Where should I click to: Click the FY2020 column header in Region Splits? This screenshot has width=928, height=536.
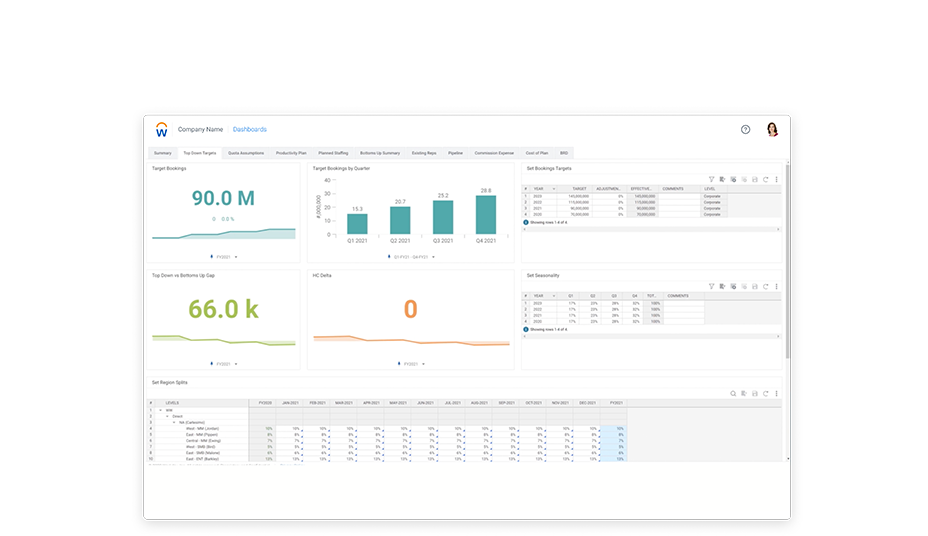click(x=265, y=403)
